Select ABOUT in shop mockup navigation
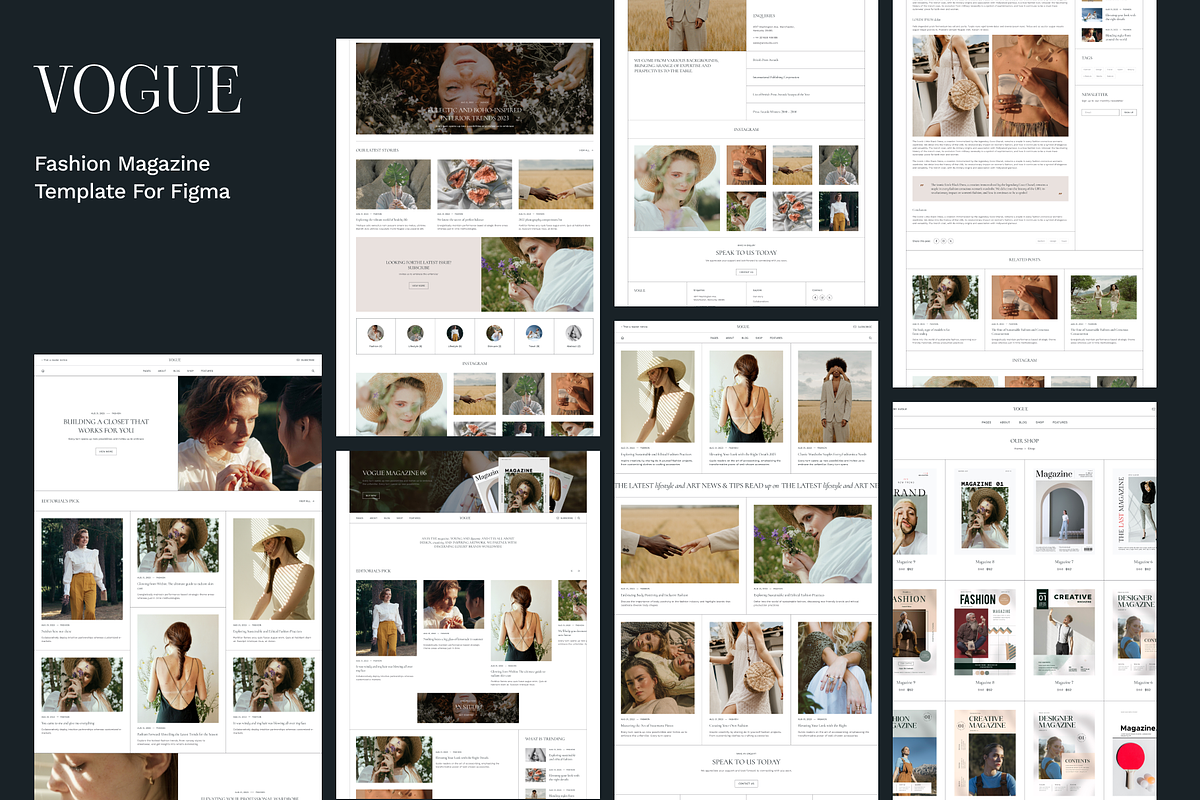Image resolution: width=1200 pixels, height=800 pixels. (1005, 422)
